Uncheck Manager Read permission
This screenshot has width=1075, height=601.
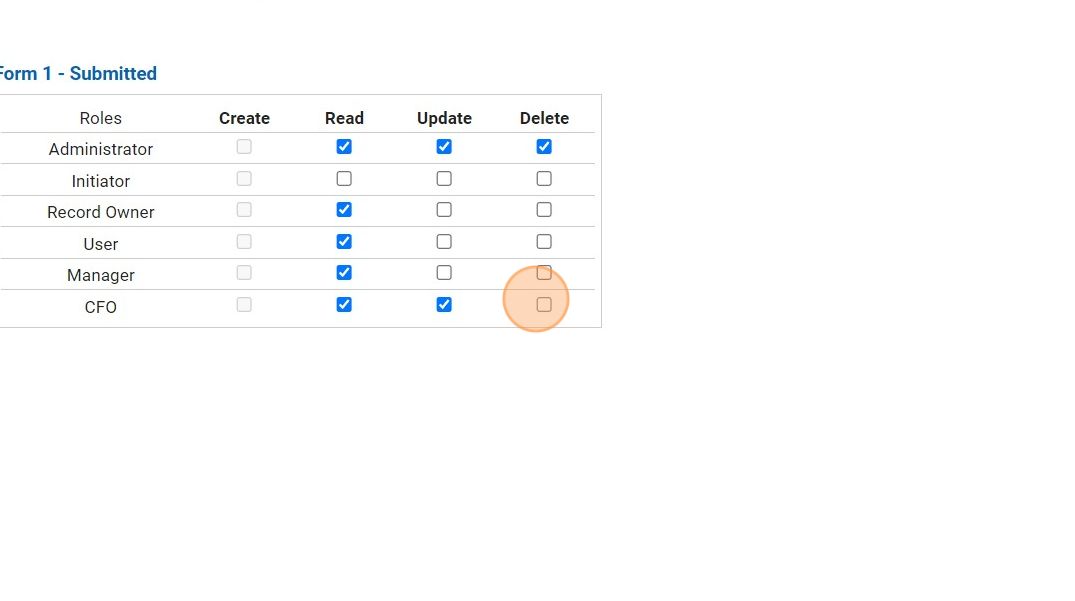pos(344,273)
